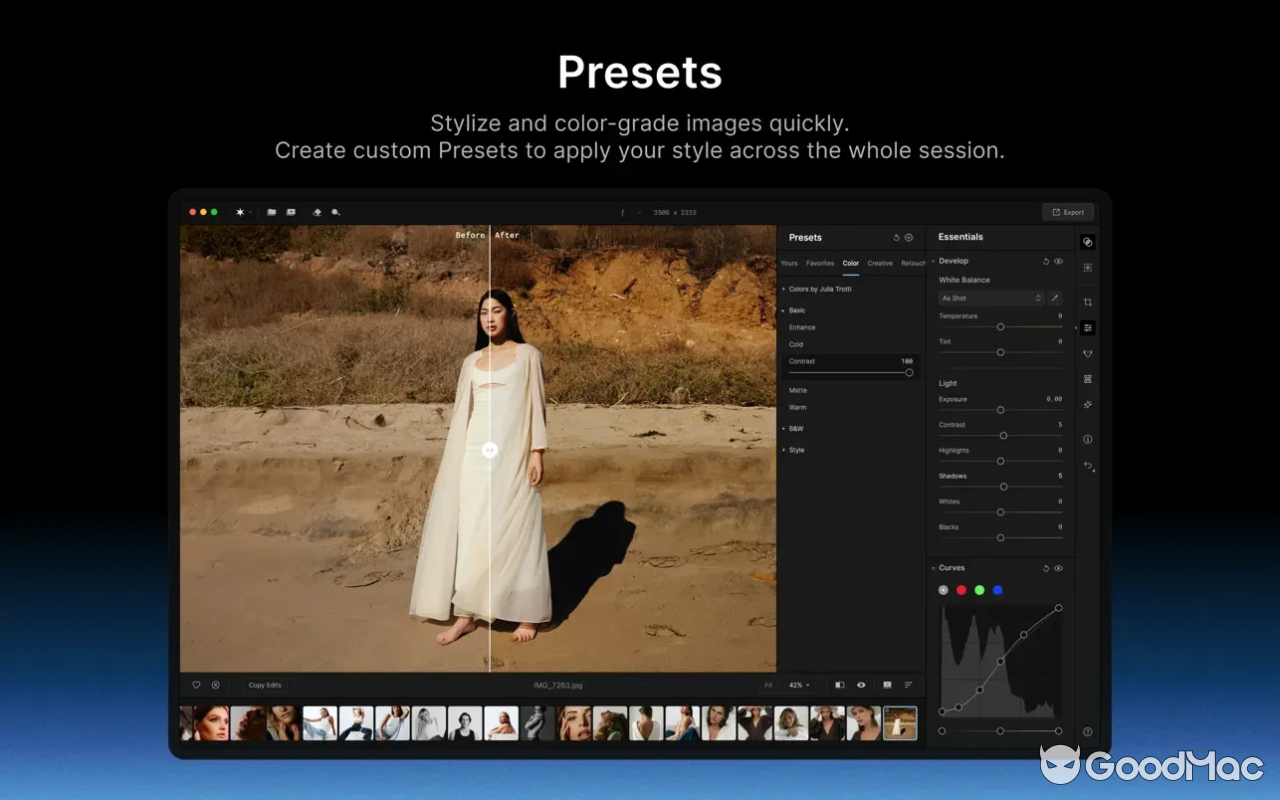Expand the B&W presets group

point(795,428)
